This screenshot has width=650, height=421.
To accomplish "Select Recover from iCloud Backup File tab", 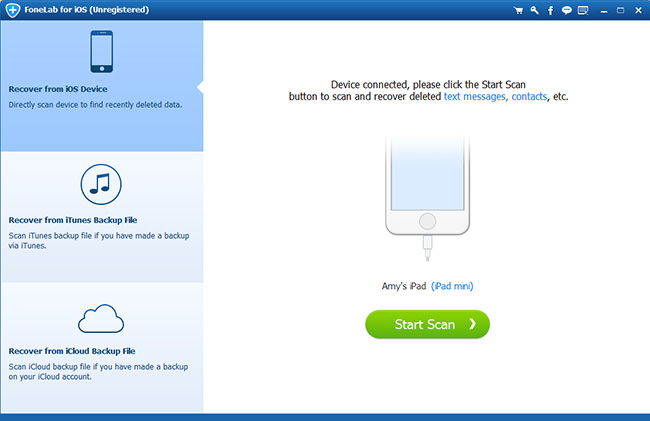I will tap(102, 347).
